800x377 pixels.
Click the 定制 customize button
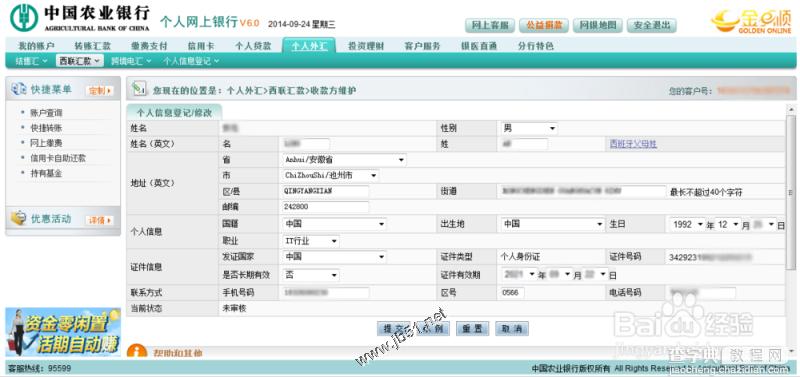click(99, 90)
